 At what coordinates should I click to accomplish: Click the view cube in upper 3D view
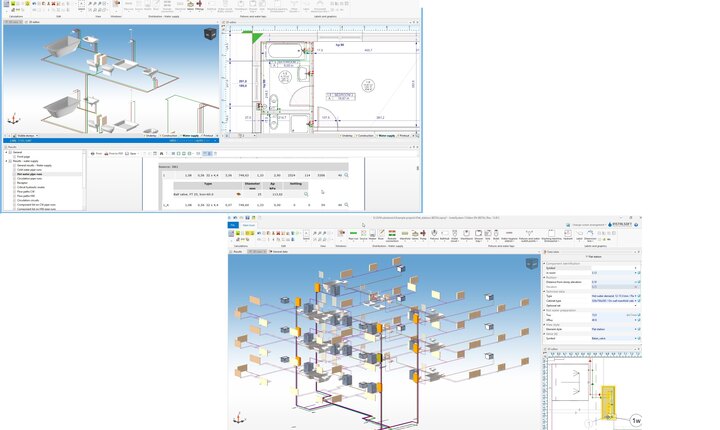point(209,34)
